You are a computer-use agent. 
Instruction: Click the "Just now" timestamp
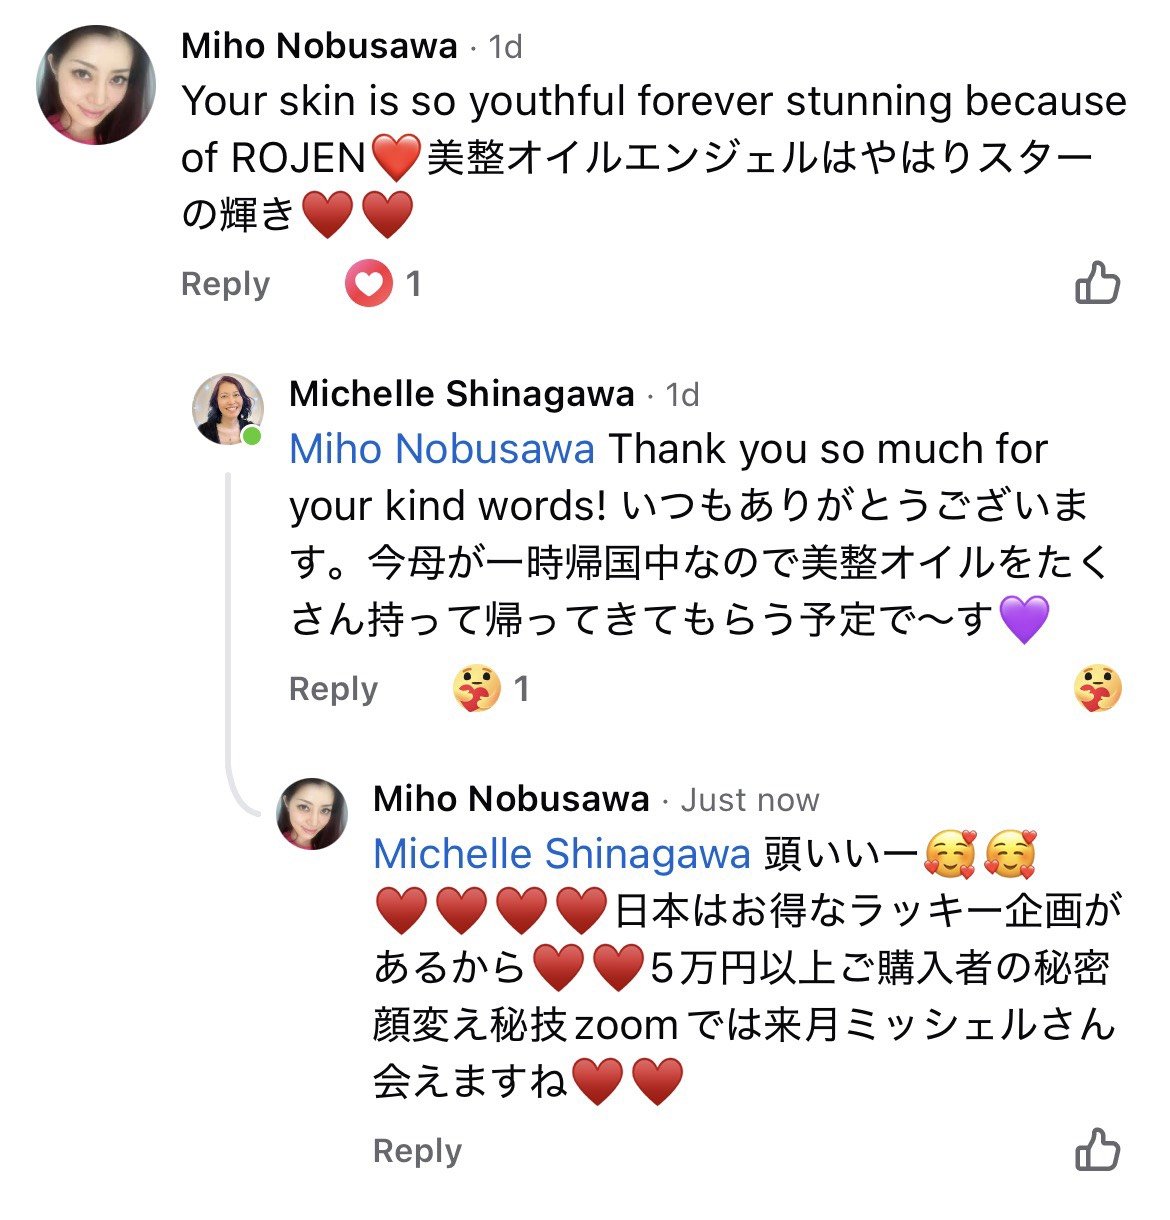tap(750, 800)
